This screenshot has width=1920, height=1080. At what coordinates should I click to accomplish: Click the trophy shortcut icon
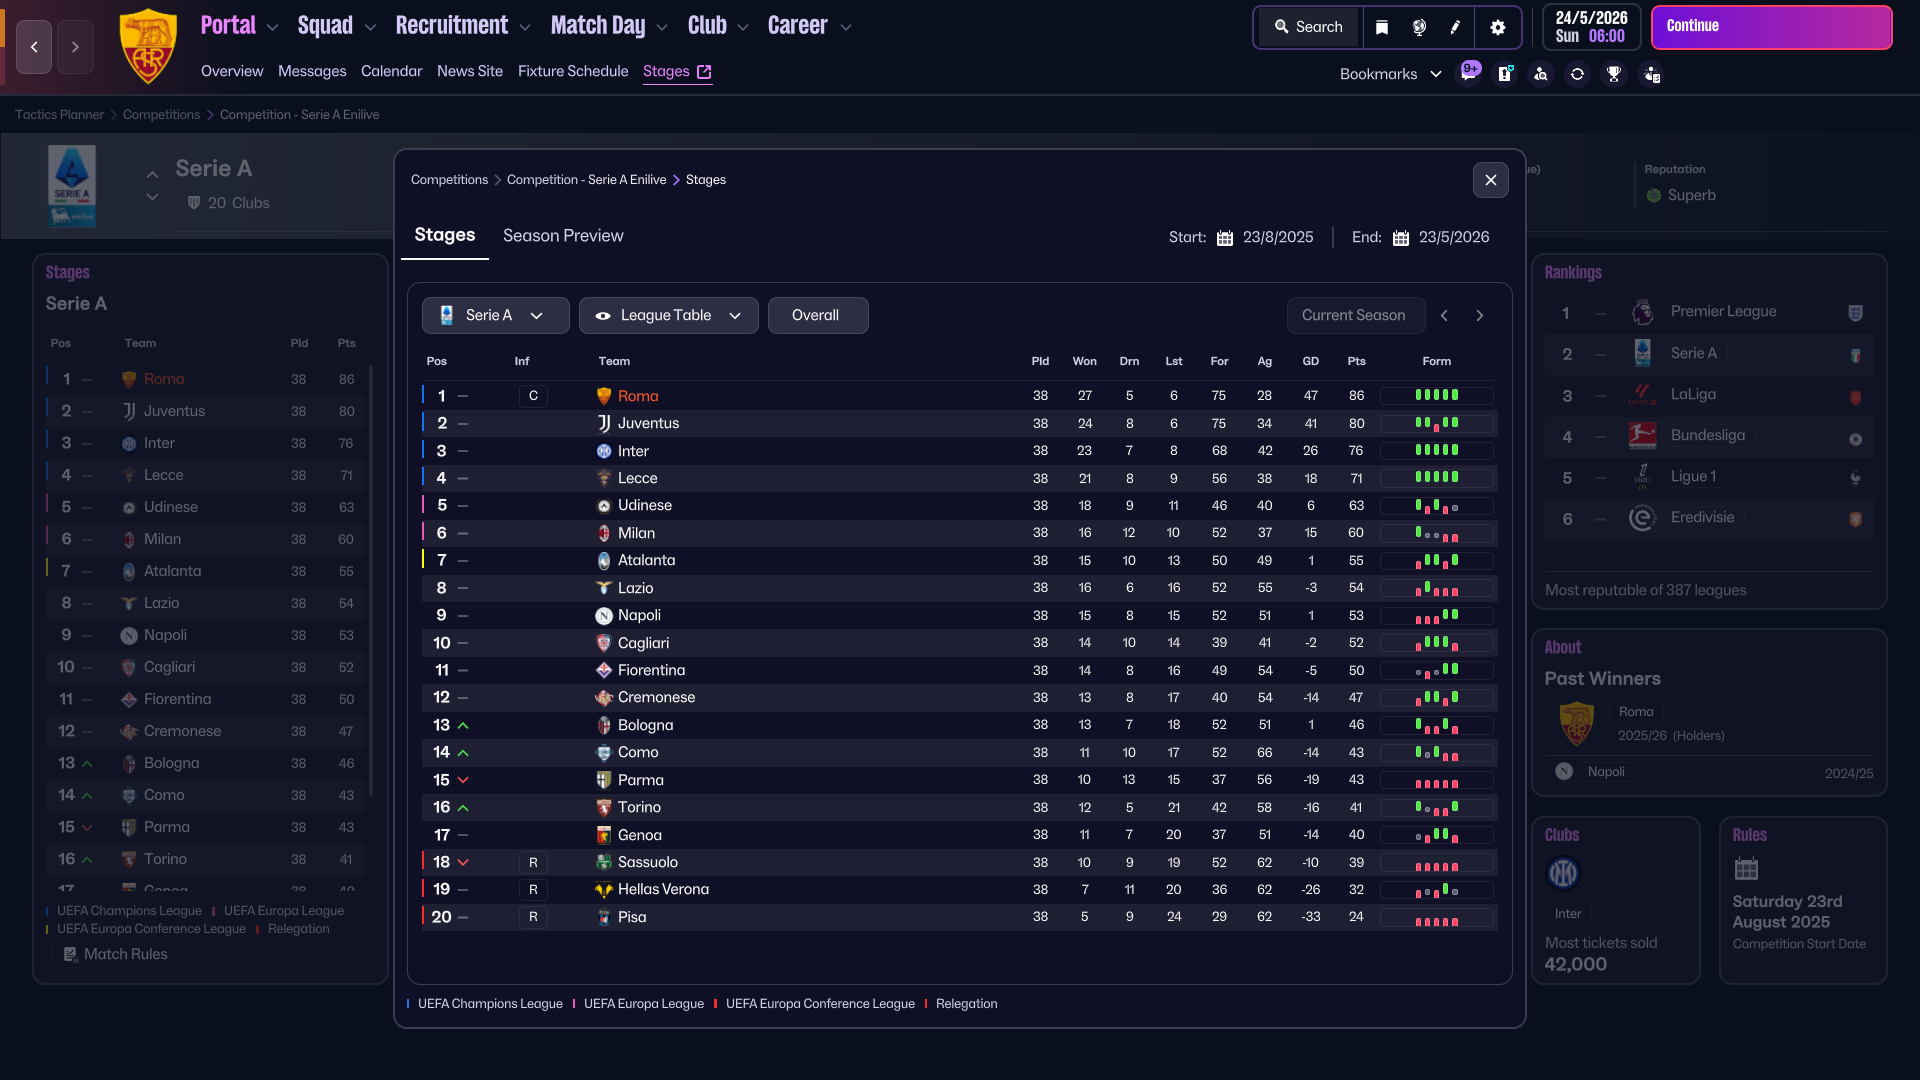coord(1613,74)
